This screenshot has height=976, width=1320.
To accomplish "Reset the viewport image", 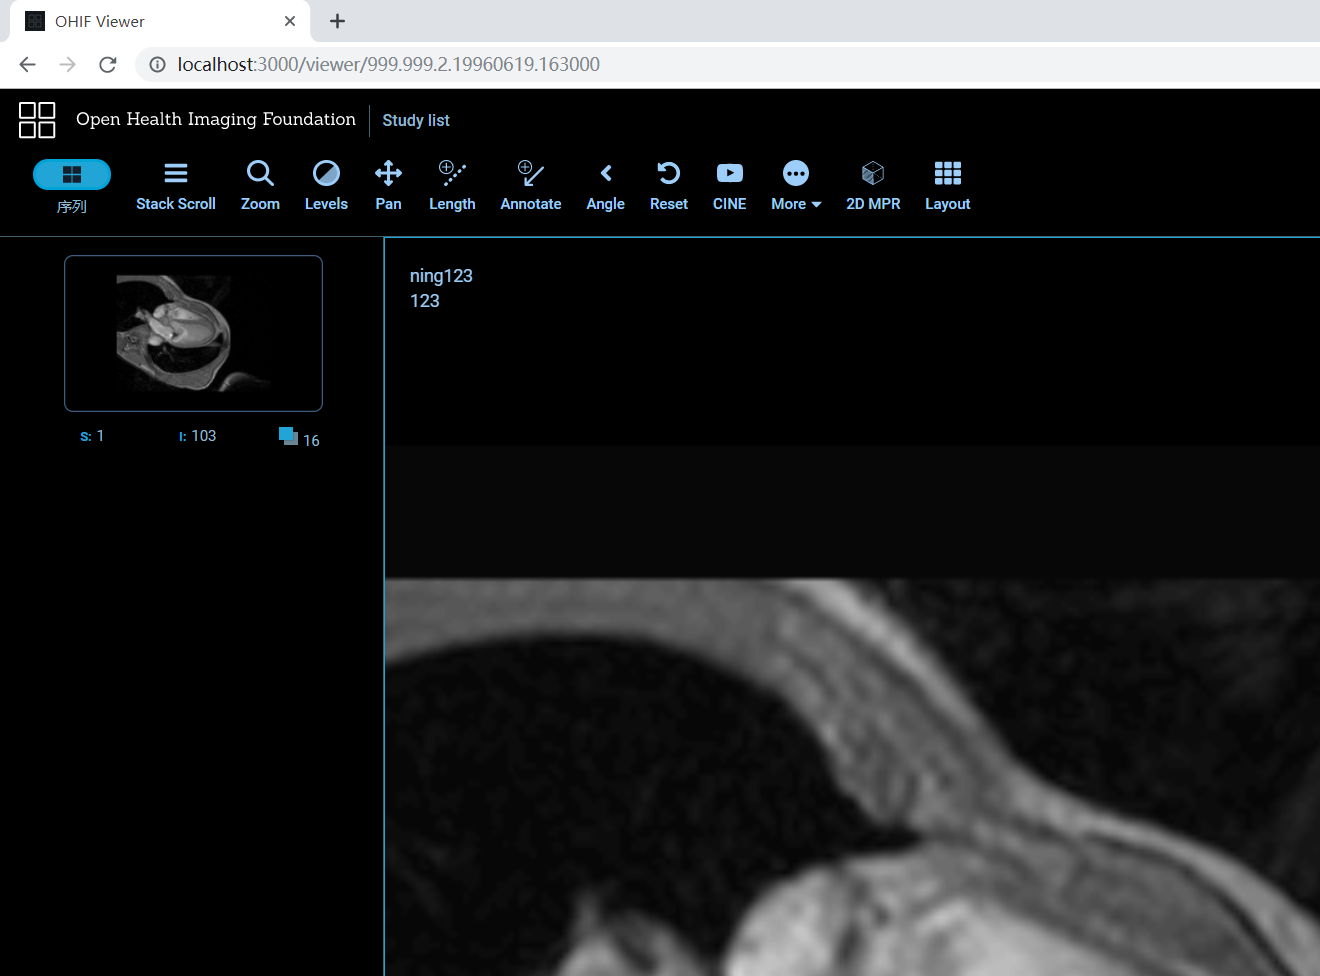I will tap(668, 185).
